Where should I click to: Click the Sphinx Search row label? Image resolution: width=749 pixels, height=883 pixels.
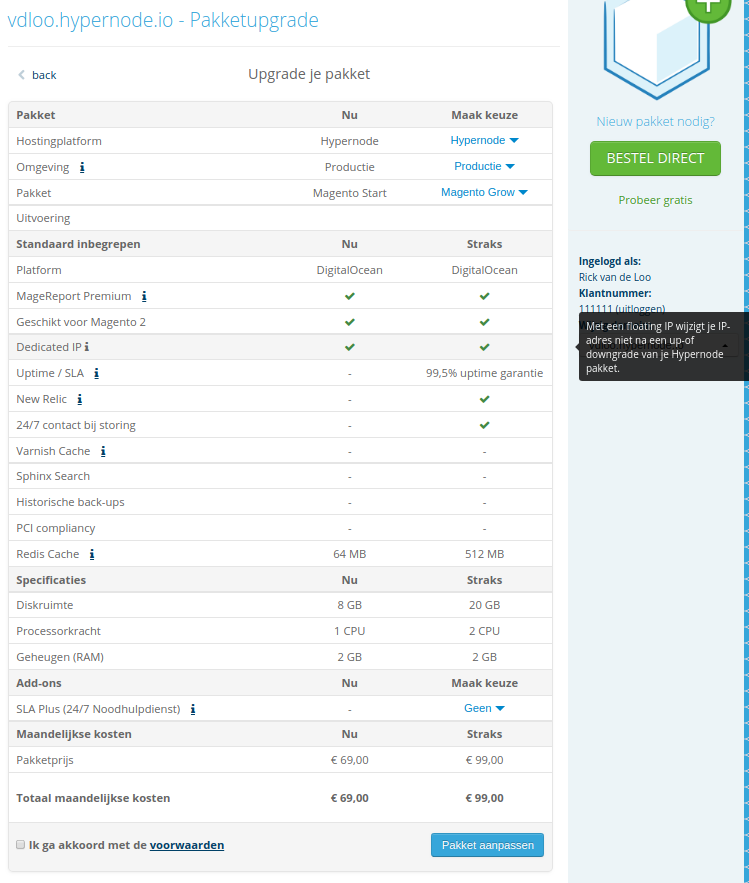pyautogui.click(x=53, y=476)
